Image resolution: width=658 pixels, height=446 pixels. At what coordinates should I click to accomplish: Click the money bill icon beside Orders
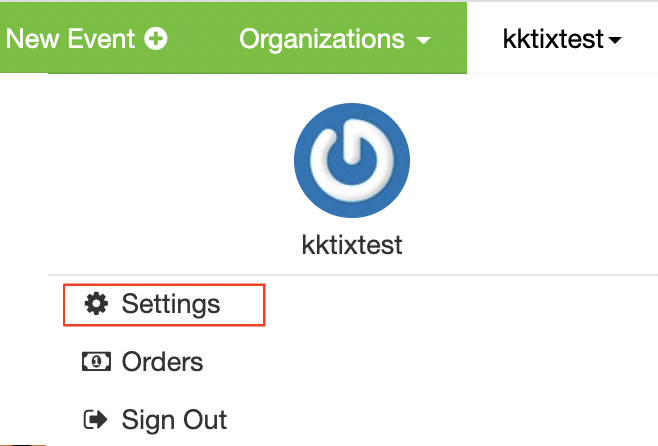97,361
